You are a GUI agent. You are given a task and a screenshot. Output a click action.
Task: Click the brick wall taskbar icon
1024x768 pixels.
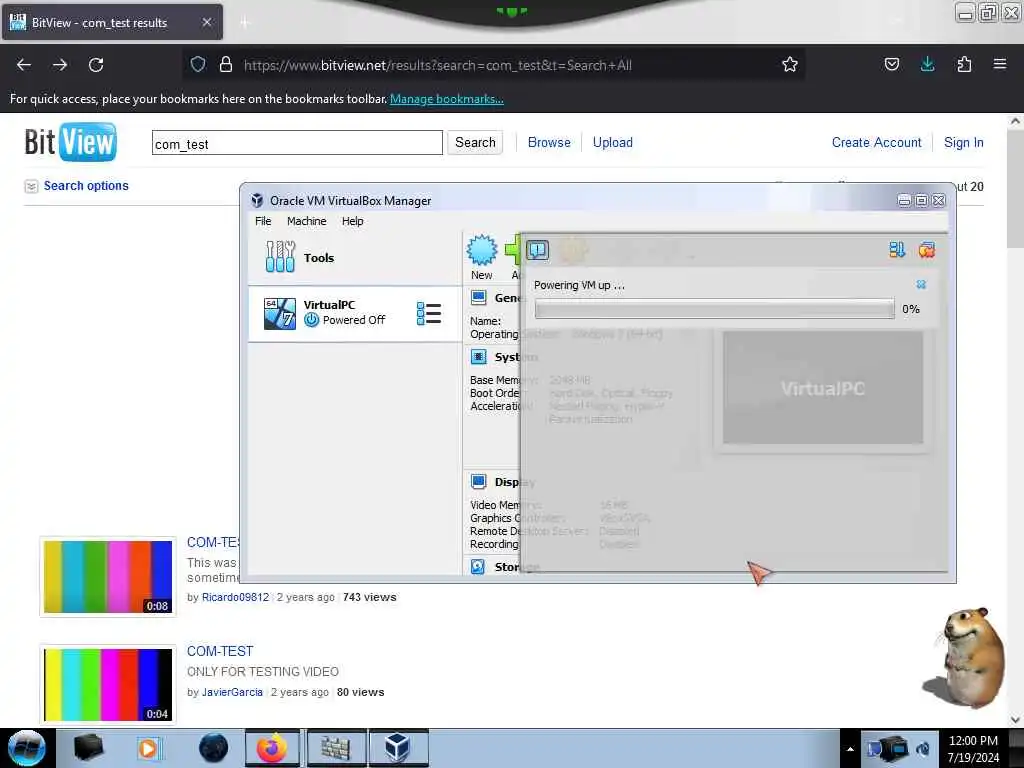tap(336, 748)
